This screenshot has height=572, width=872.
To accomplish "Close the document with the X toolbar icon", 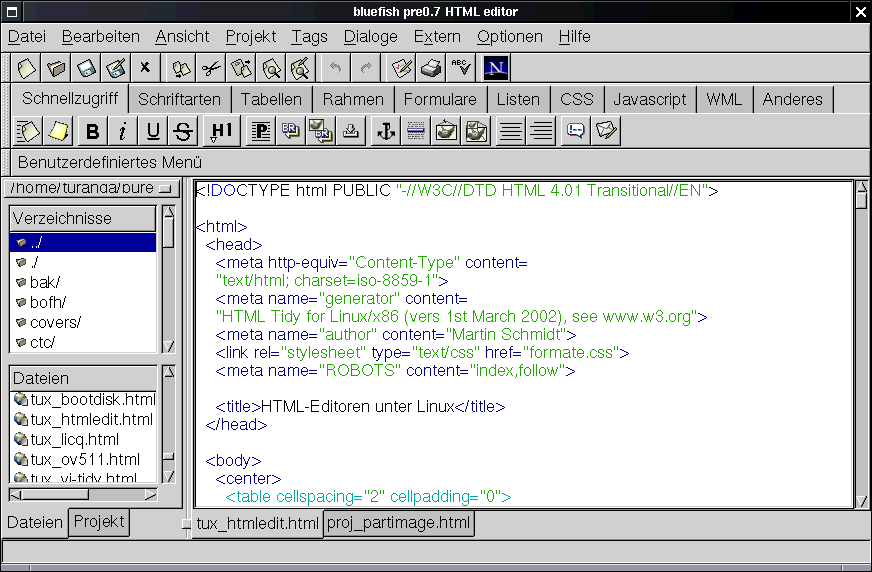I will tap(145, 68).
